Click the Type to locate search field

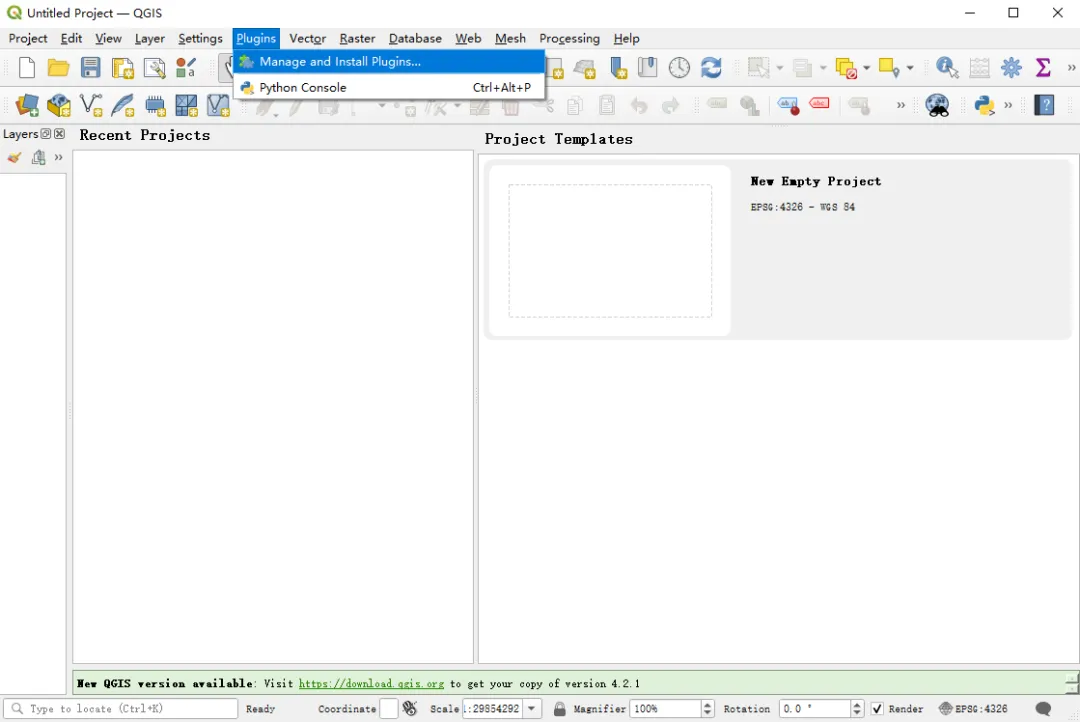click(121, 708)
